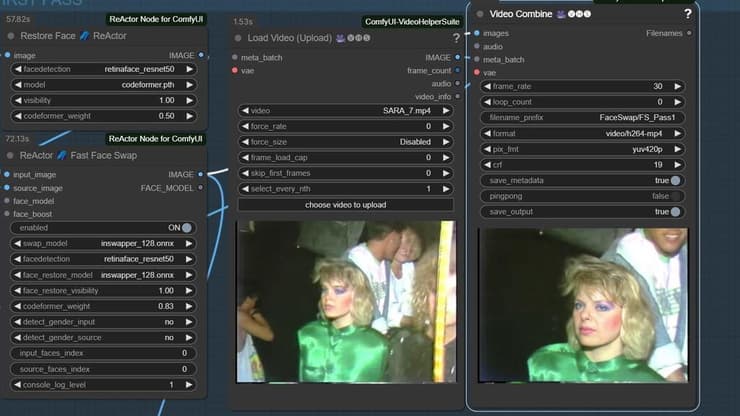Image resolution: width=740 pixels, height=416 pixels.
Task: Open pix_fmt yuv420p selector
Action: [x=582, y=149]
